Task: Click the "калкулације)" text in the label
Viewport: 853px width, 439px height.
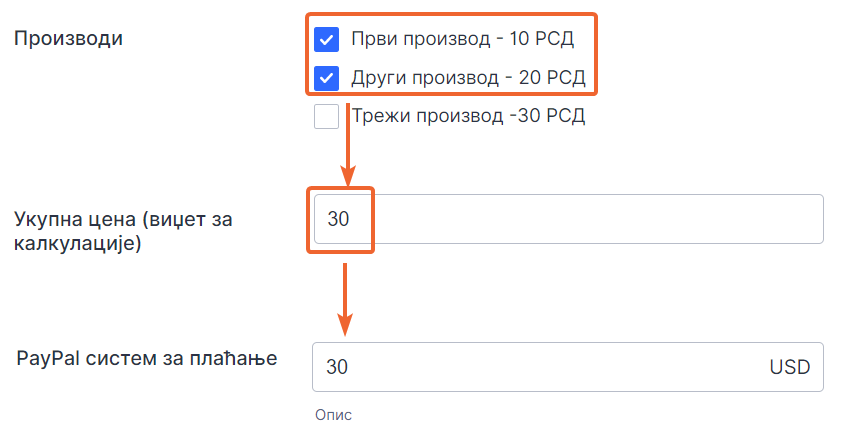Action: pos(77,243)
